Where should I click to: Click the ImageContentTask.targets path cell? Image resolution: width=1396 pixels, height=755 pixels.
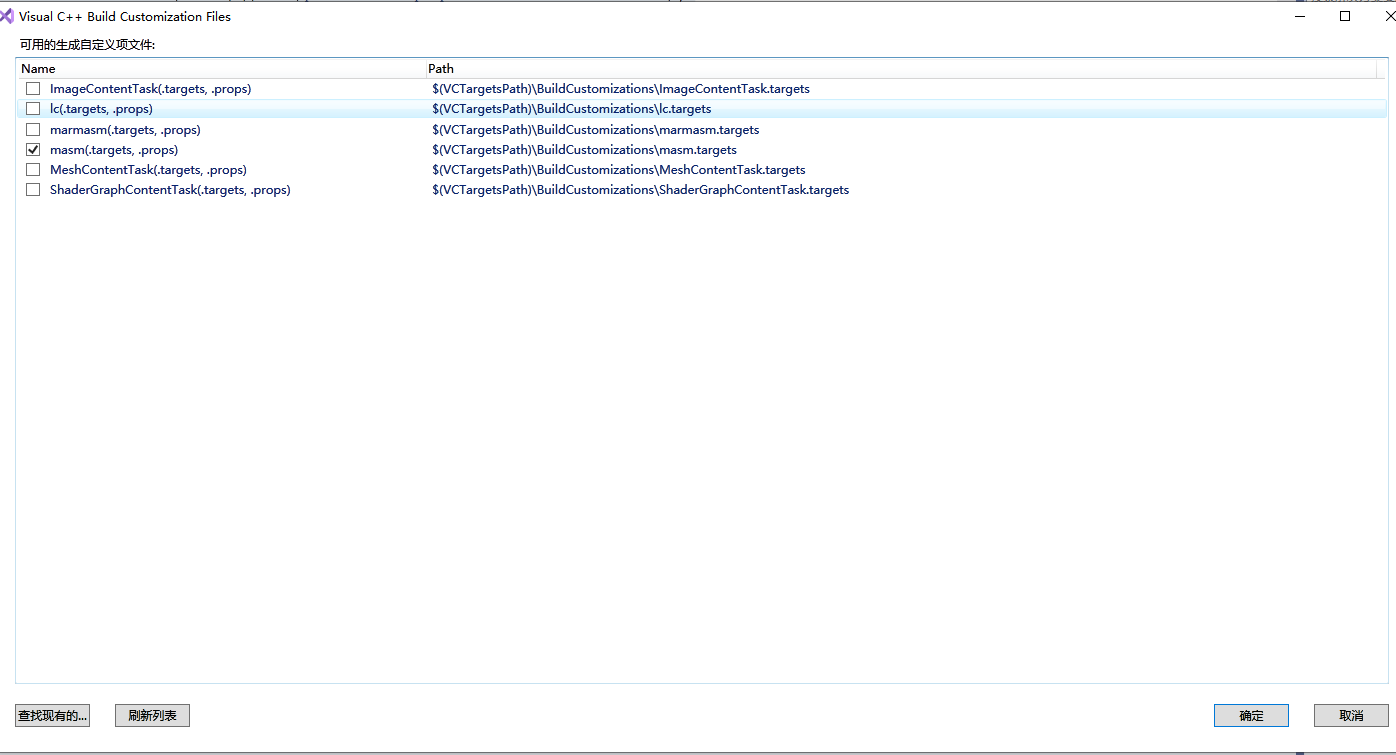621,89
